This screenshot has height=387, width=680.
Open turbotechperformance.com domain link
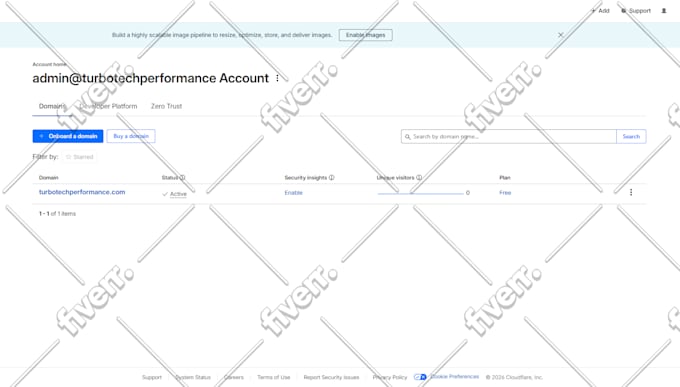tap(82, 192)
